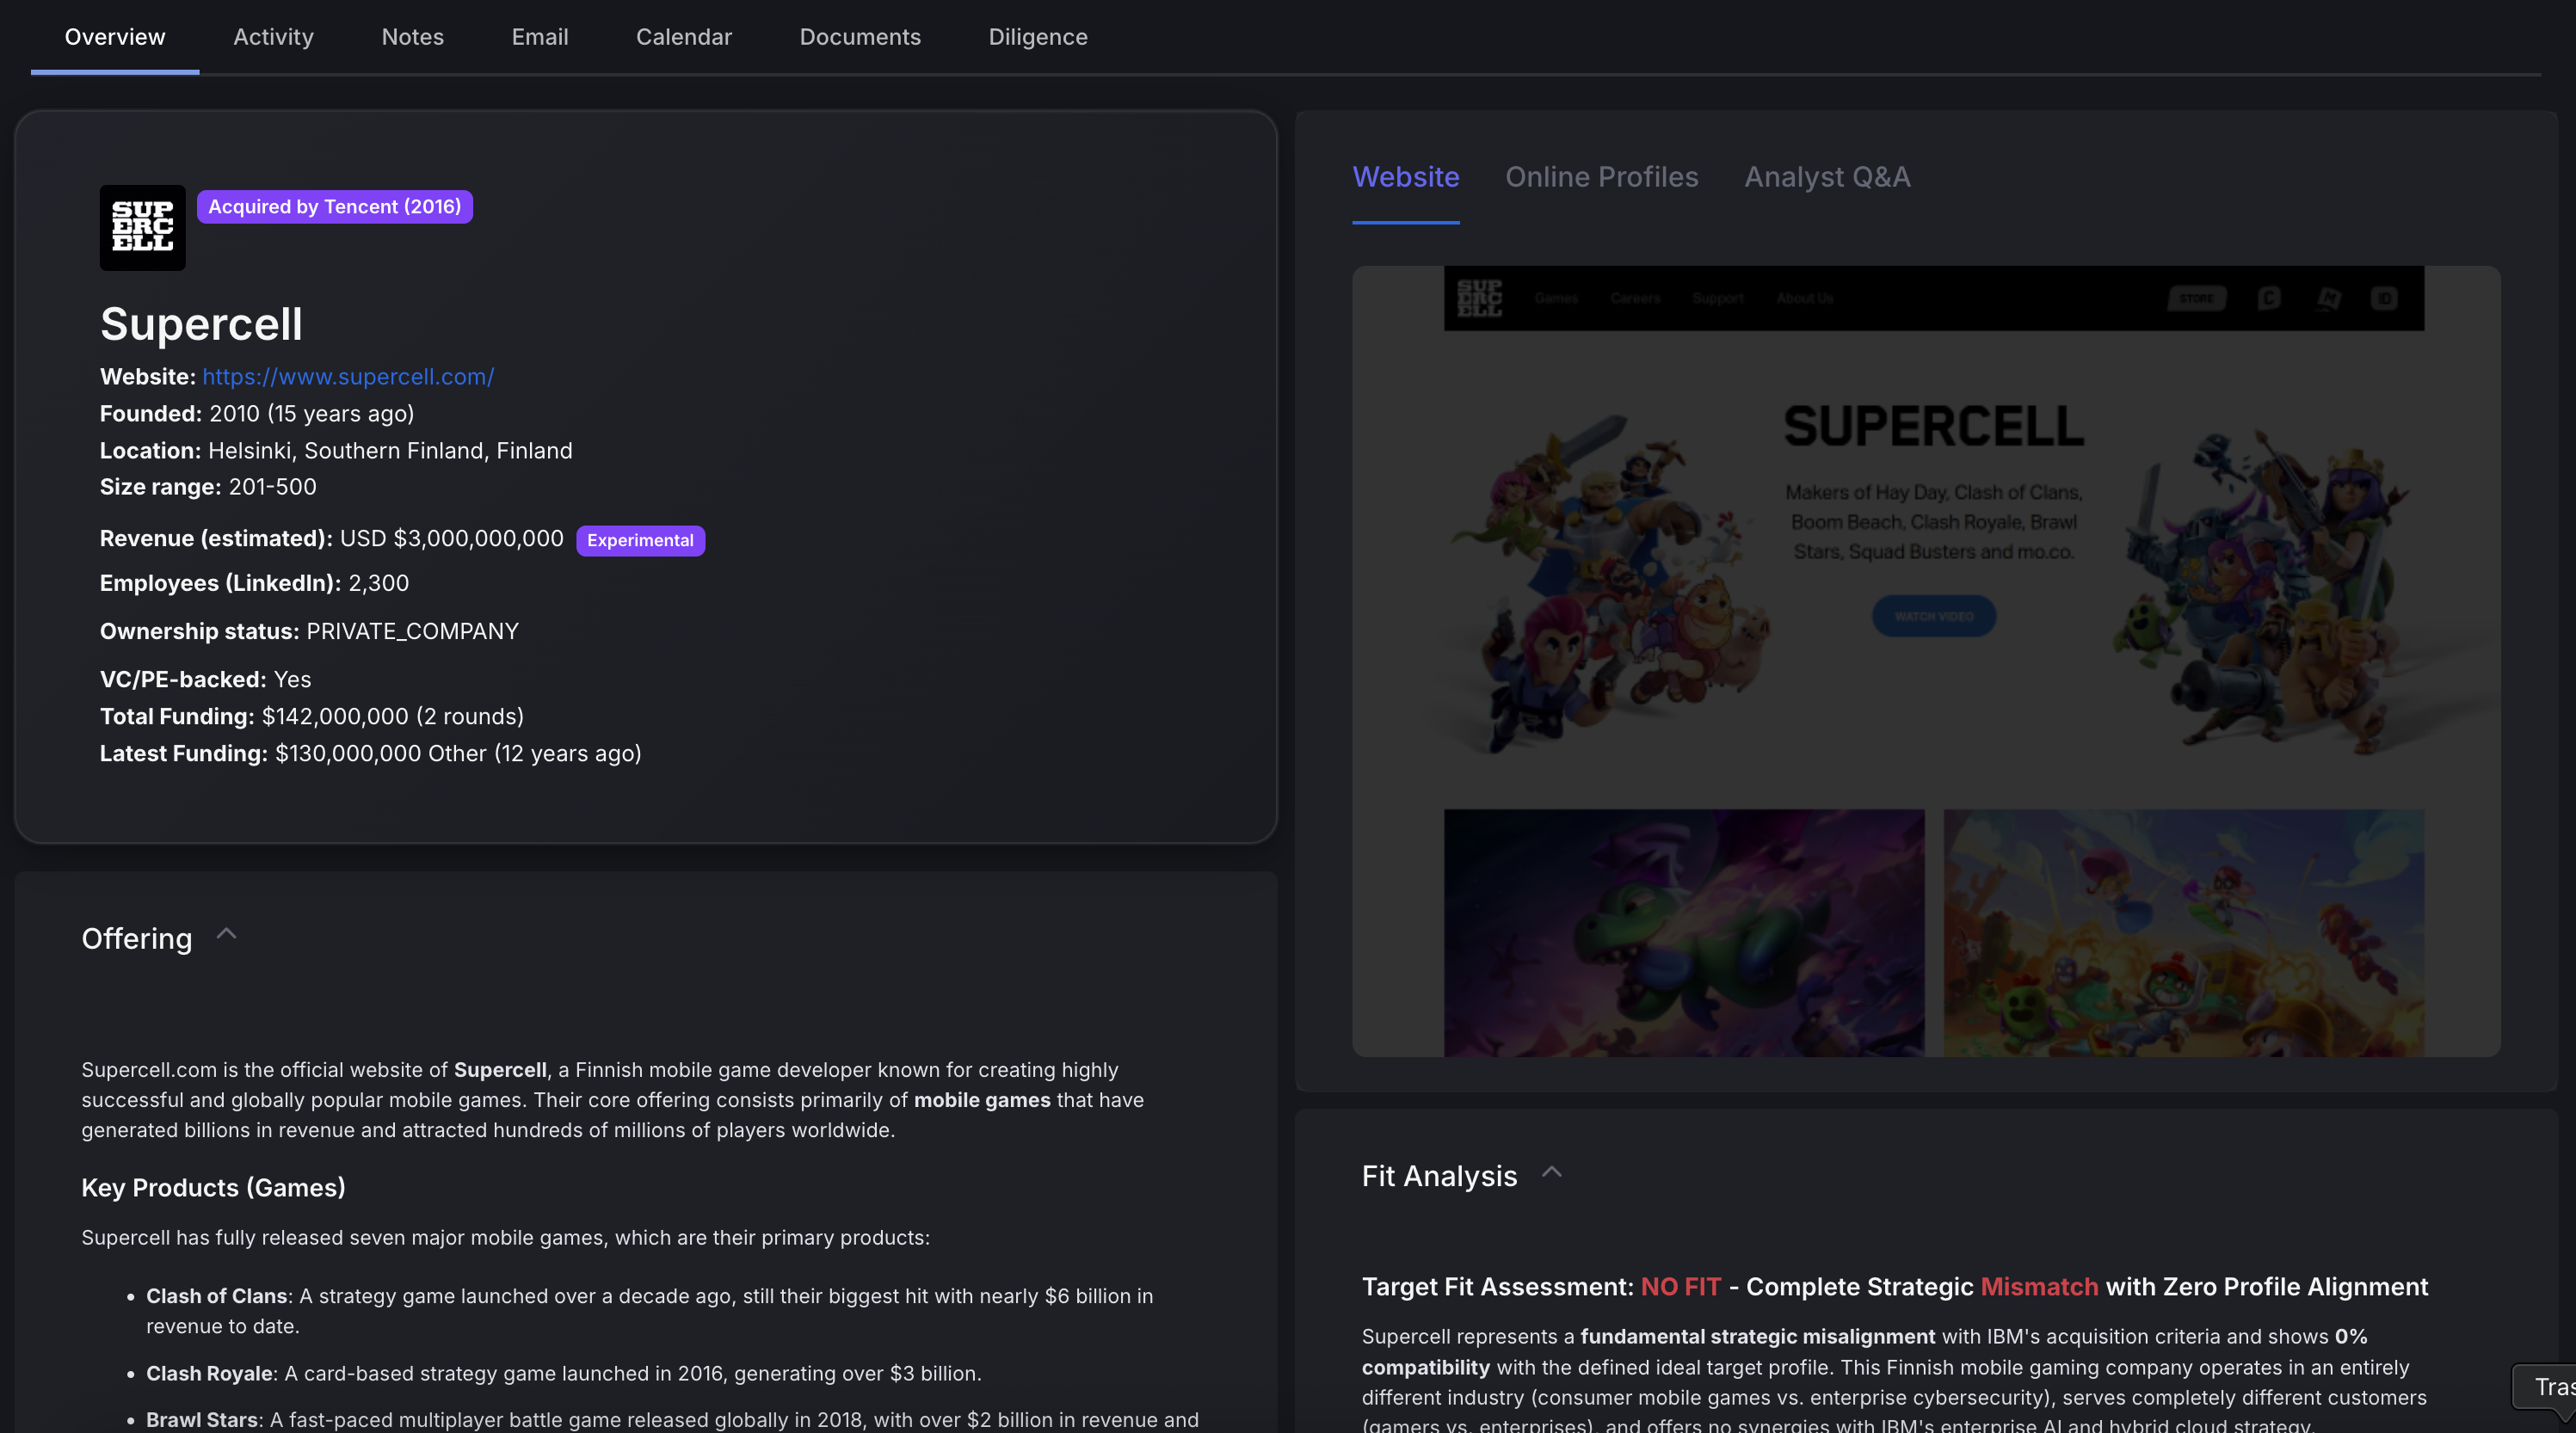
Task: Click the Key Products (Games) heading
Action: 213,1188
